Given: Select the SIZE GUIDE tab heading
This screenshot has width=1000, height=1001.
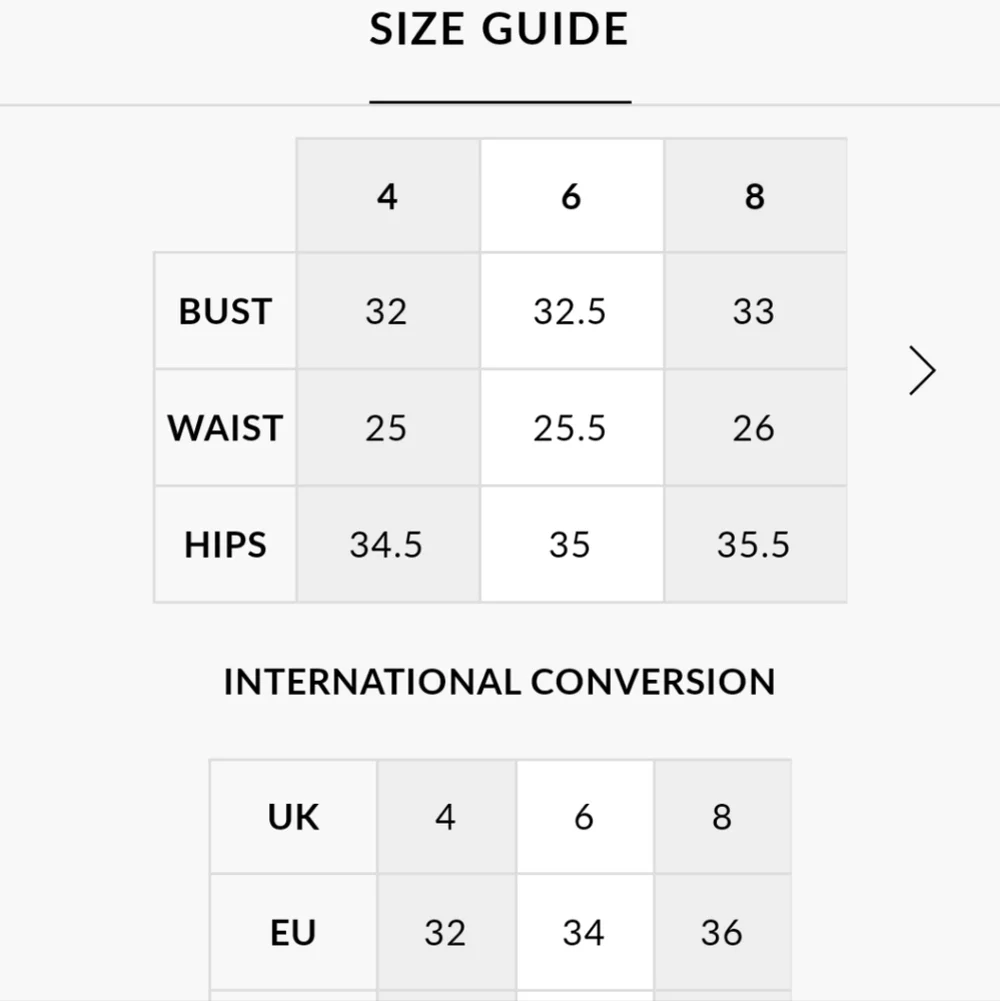Looking at the screenshot, I should coord(499,29).
